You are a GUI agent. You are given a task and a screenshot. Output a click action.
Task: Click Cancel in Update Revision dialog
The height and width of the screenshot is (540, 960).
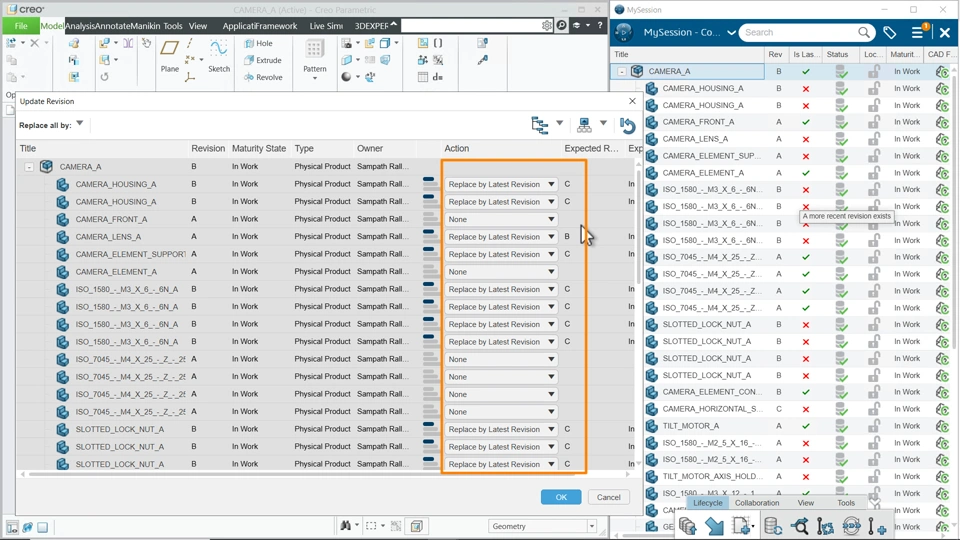(x=609, y=497)
